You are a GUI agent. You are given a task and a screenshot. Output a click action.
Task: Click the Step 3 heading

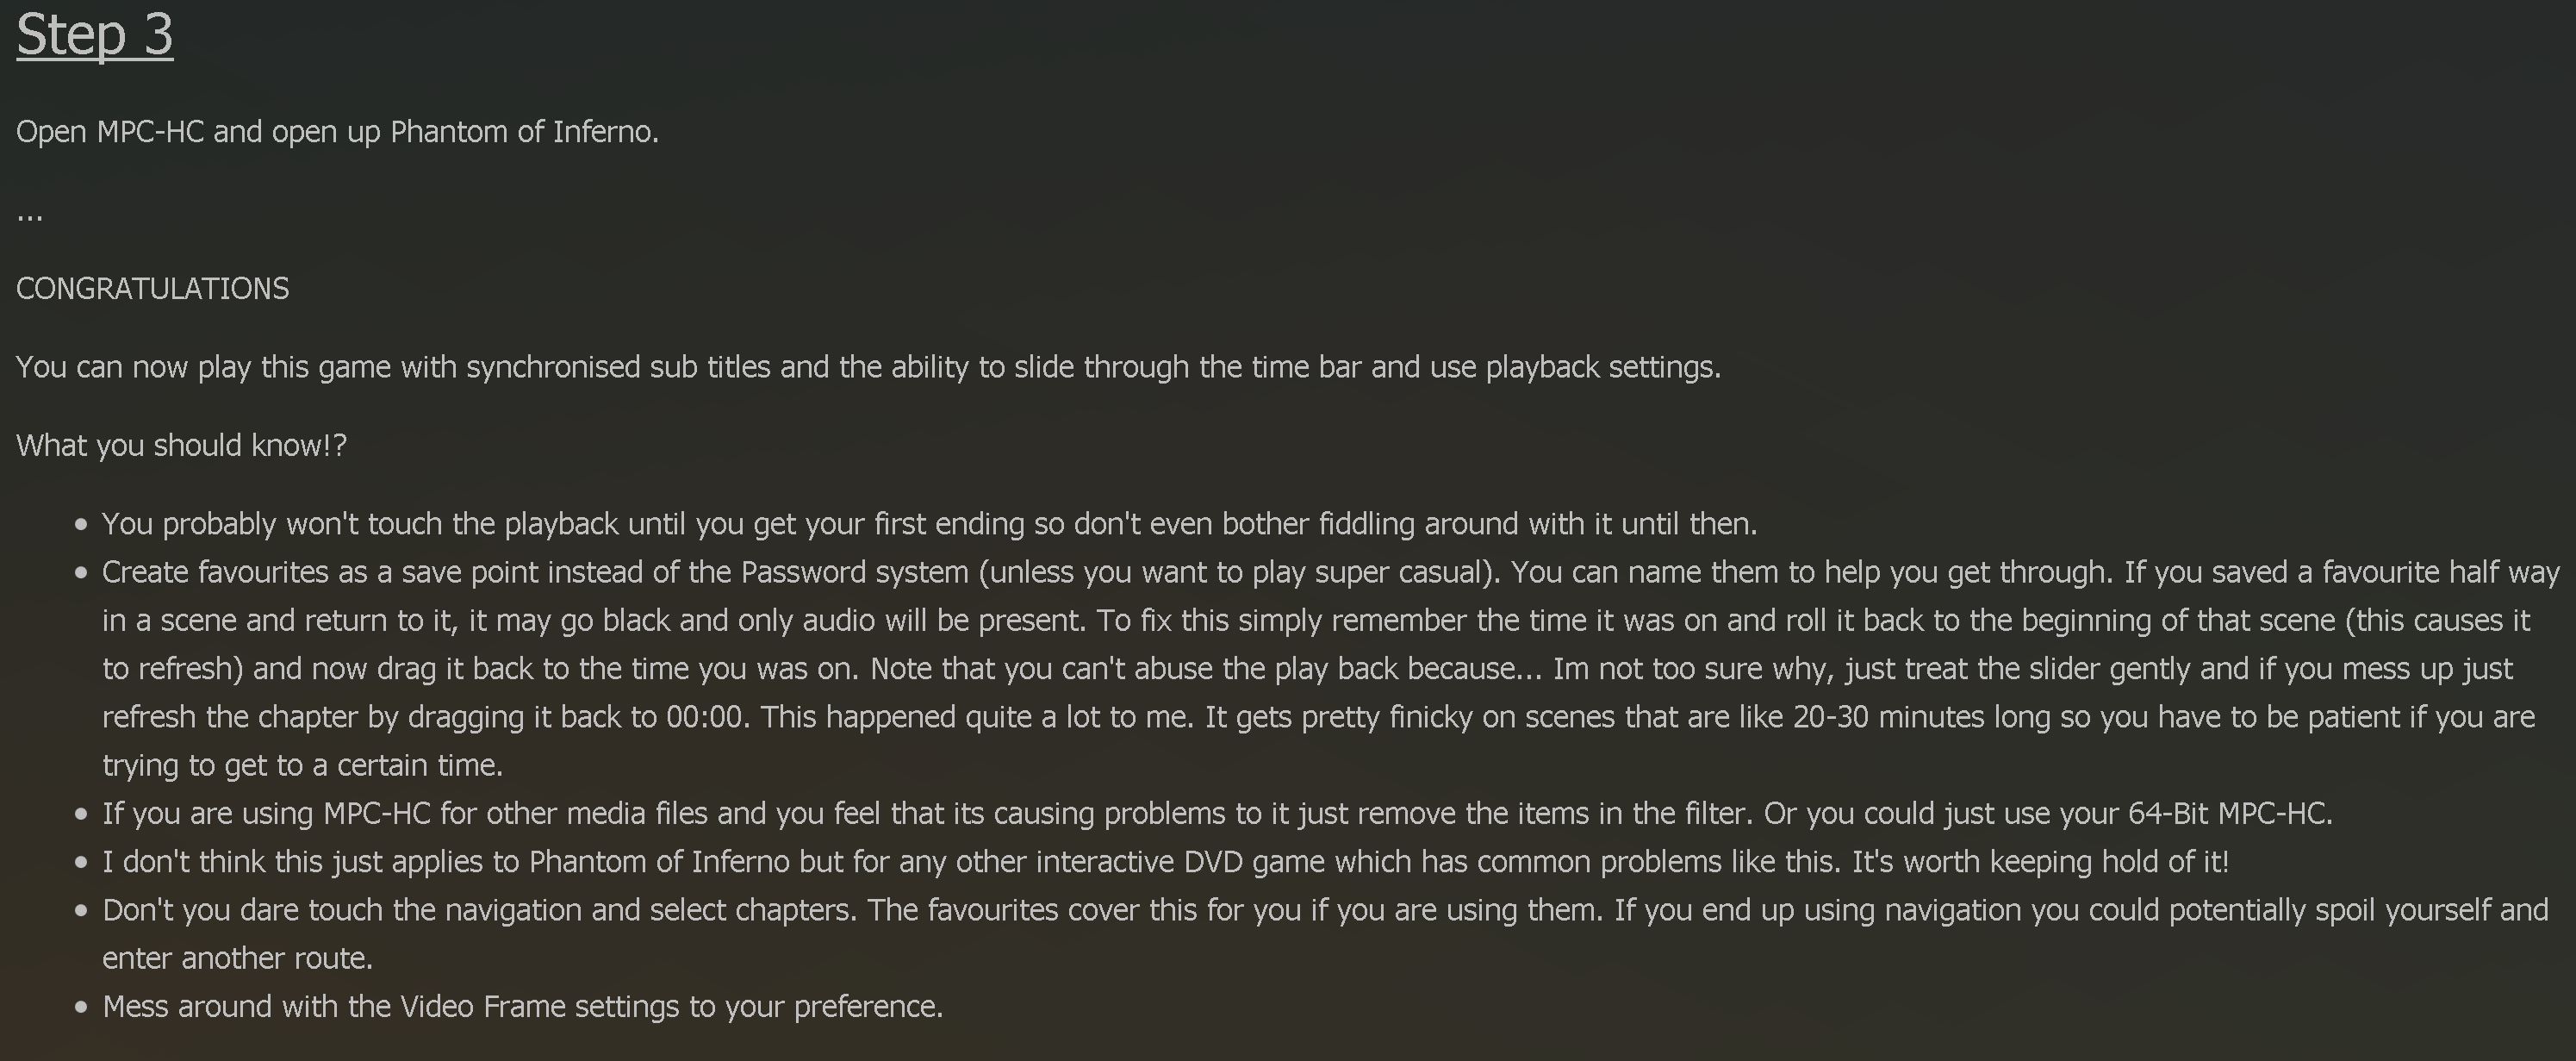tap(95, 35)
